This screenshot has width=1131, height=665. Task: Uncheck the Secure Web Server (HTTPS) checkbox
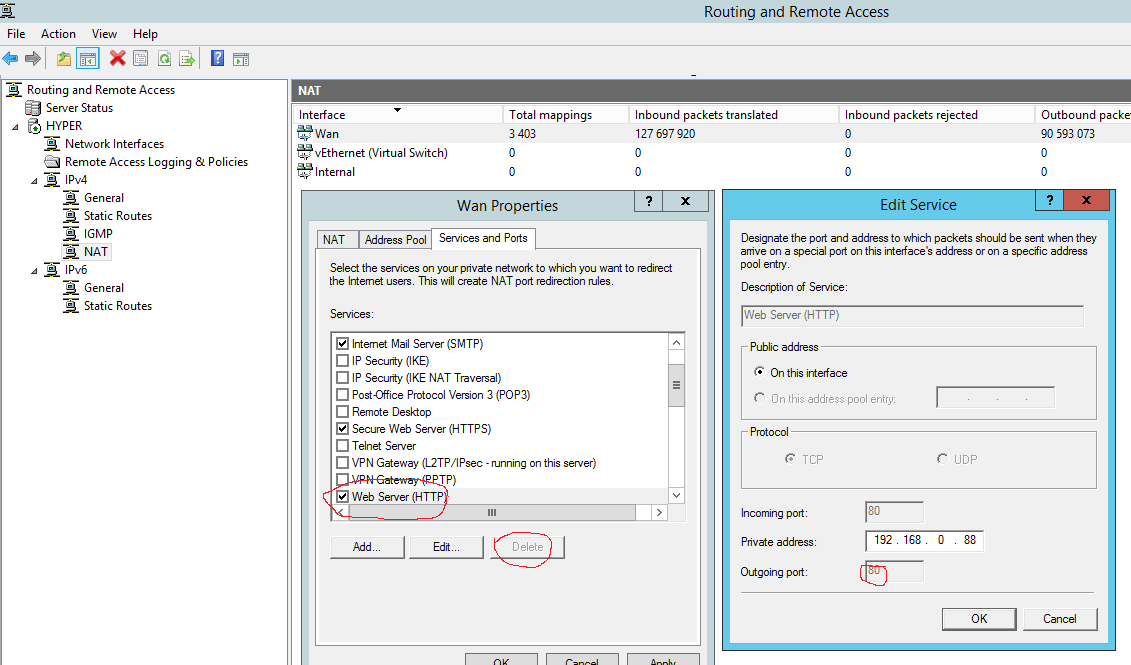pyautogui.click(x=343, y=429)
